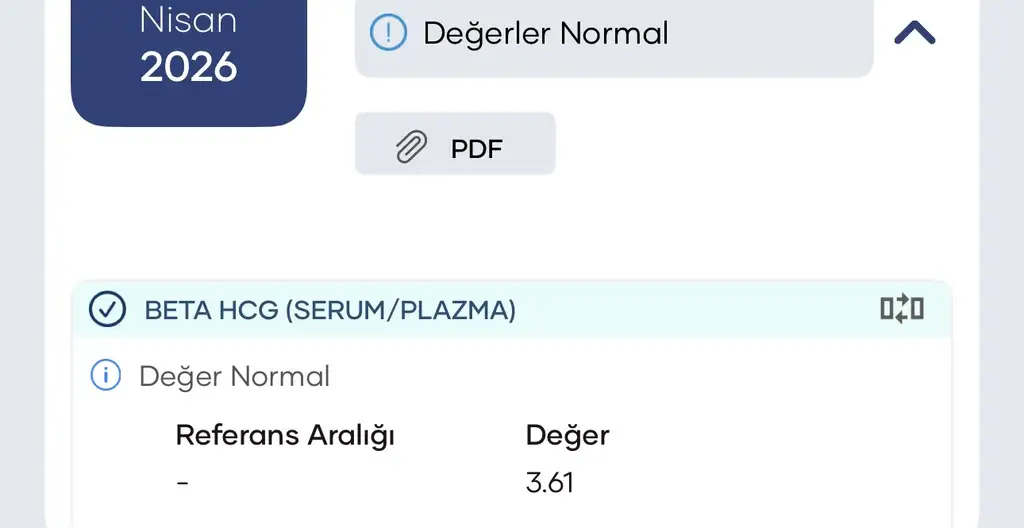Image resolution: width=1024 pixels, height=528 pixels.
Task: Click the PDF text label
Action: click(x=477, y=149)
